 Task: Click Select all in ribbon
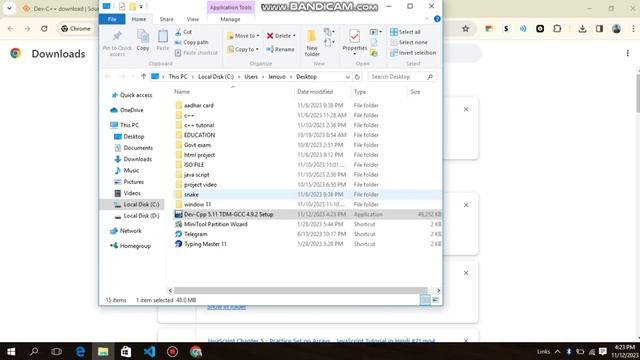click(x=405, y=32)
